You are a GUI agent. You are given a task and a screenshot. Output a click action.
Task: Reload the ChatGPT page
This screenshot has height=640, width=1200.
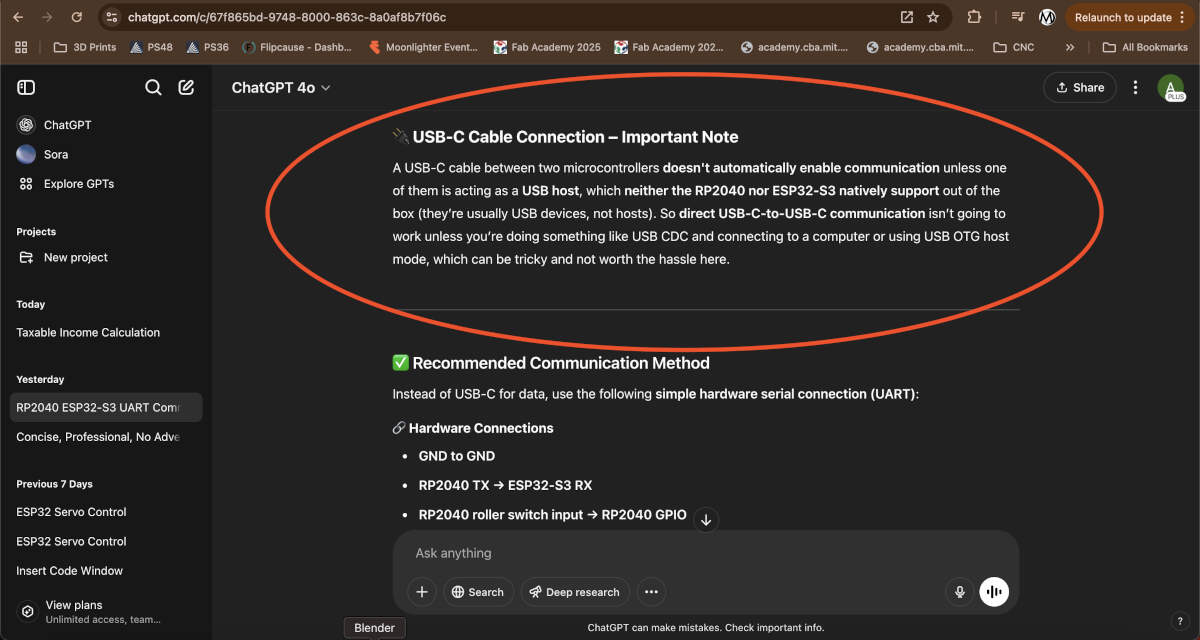coord(77,17)
